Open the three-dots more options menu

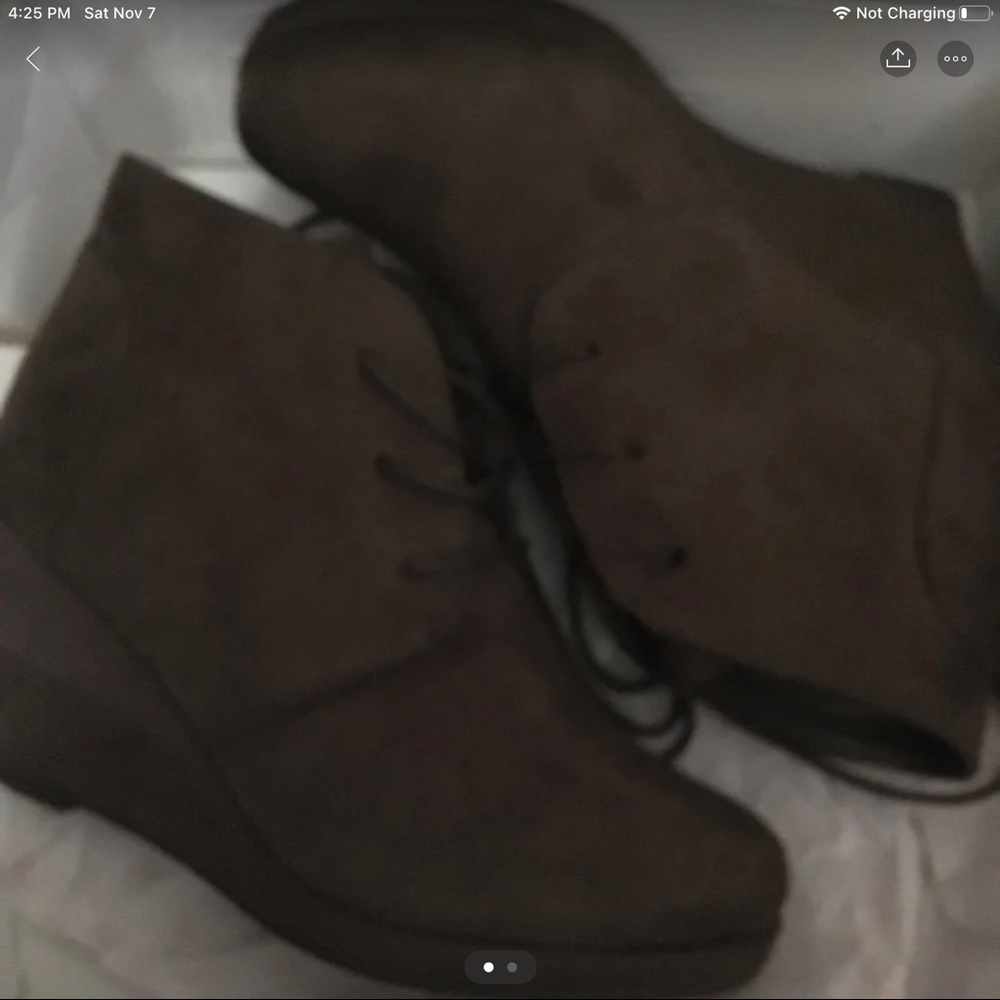click(955, 59)
